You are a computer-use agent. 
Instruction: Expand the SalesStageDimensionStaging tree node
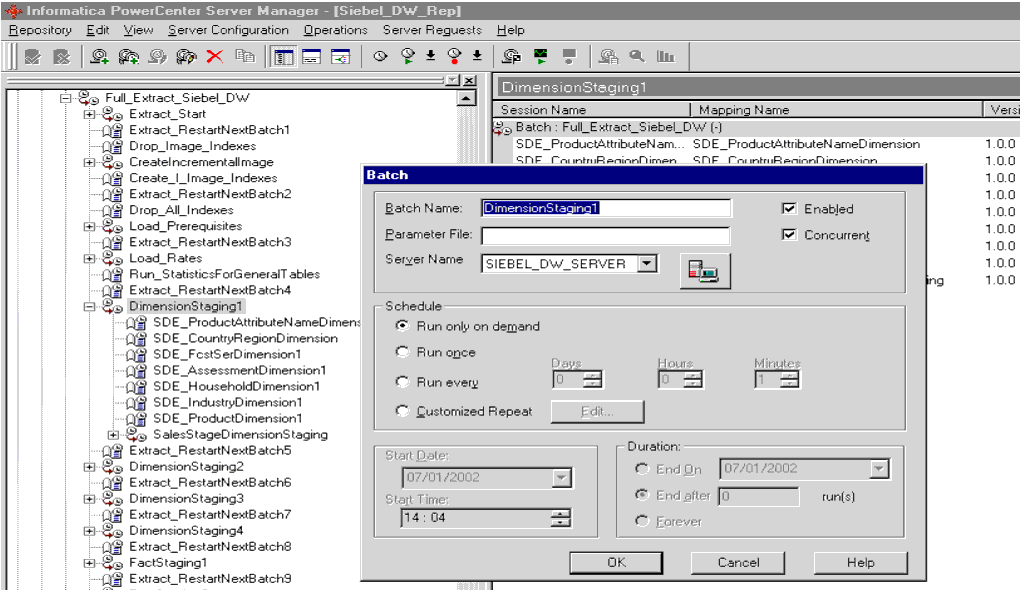[x=113, y=435]
